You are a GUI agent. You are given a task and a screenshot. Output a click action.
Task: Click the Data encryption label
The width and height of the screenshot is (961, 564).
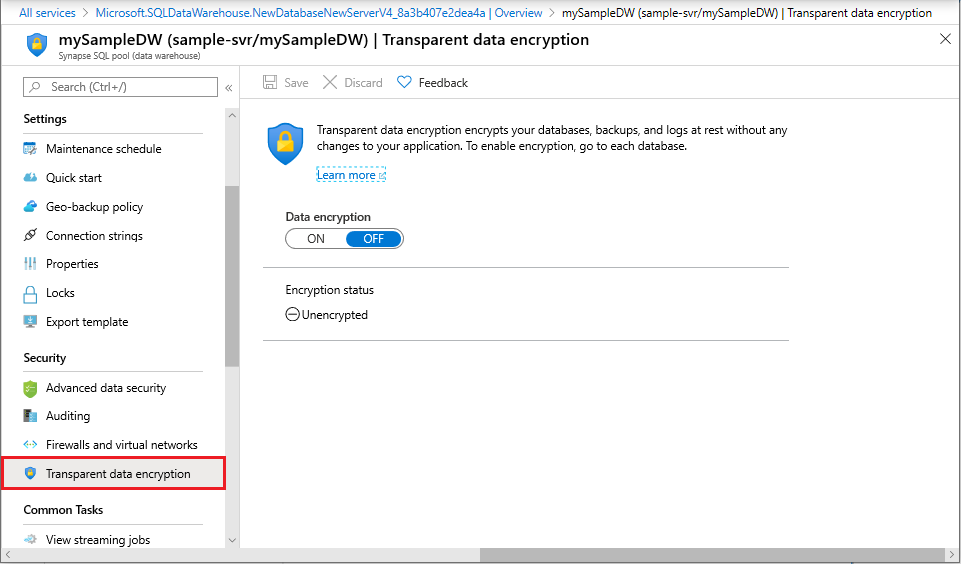pos(328,217)
